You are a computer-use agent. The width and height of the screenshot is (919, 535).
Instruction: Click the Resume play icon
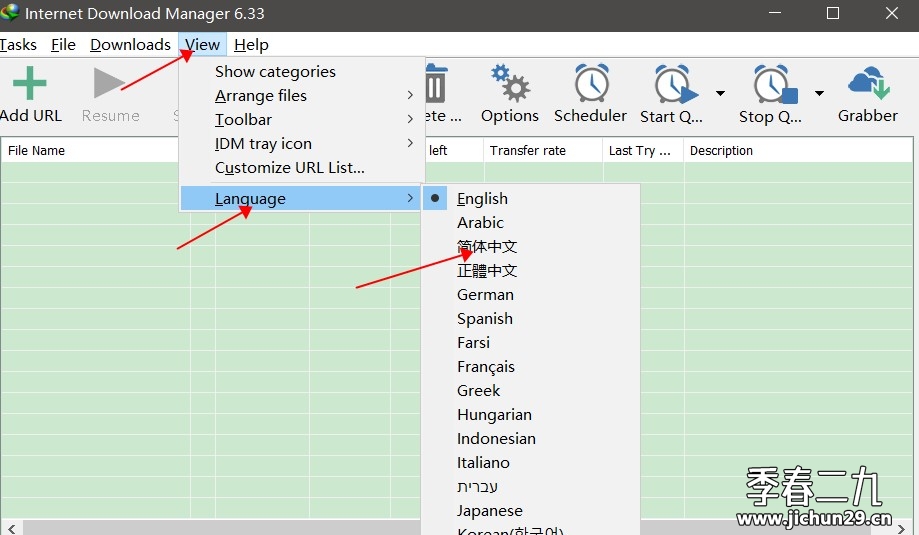coord(110,83)
